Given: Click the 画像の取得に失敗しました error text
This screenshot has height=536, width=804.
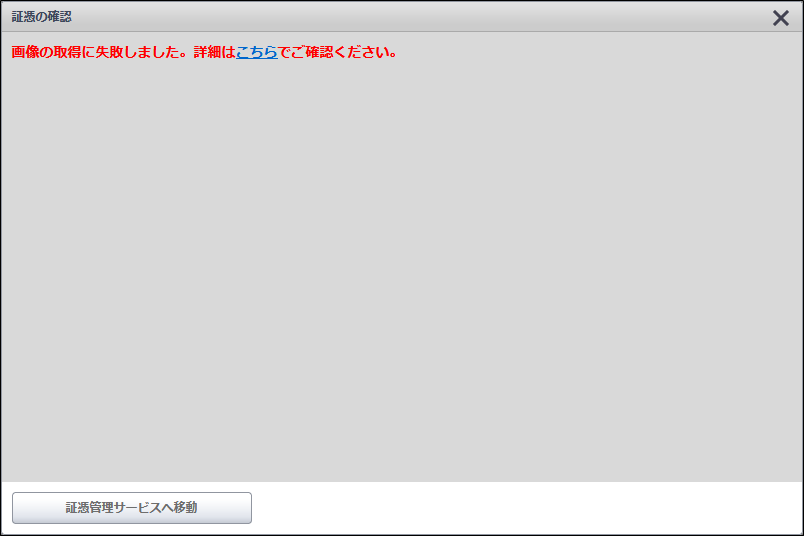Looking at the screenshot, I should (96, 52).
